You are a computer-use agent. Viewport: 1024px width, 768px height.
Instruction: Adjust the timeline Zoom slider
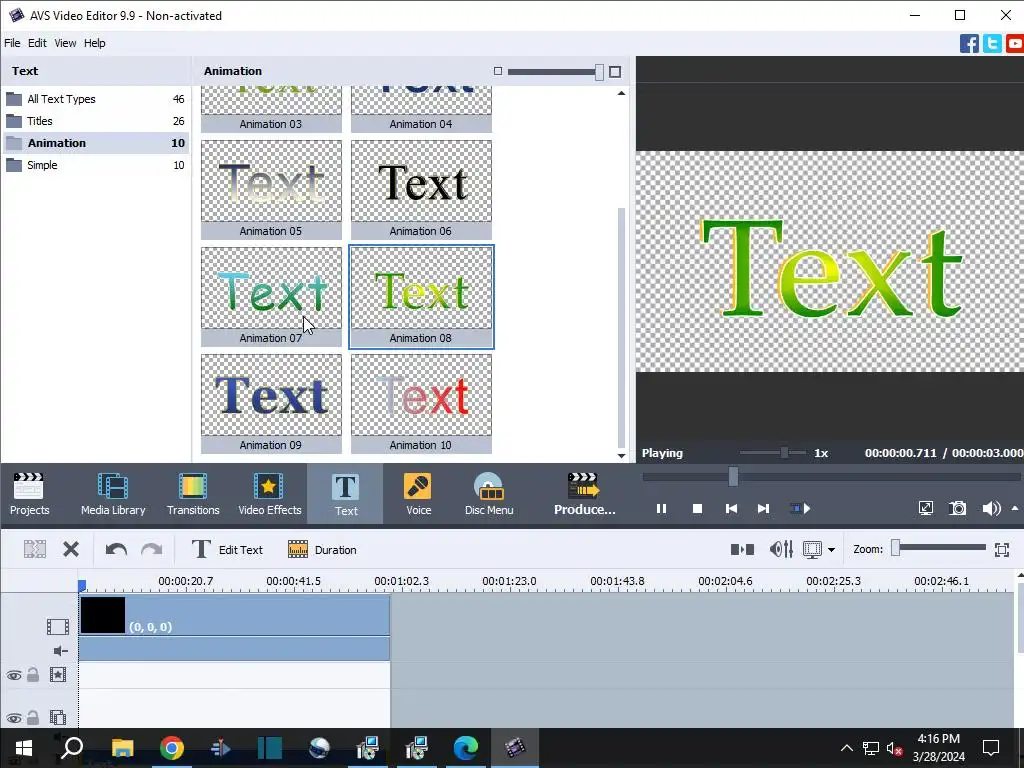(x=896, y=548)
